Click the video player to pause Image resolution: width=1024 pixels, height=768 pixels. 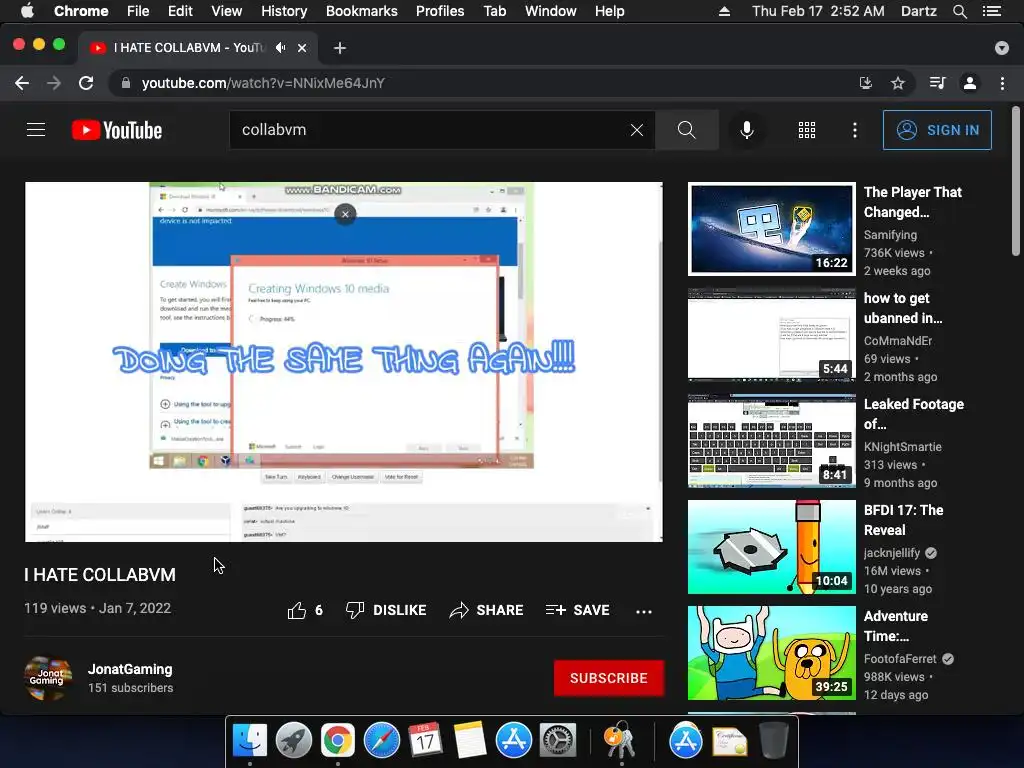click(x=344, y=362)
